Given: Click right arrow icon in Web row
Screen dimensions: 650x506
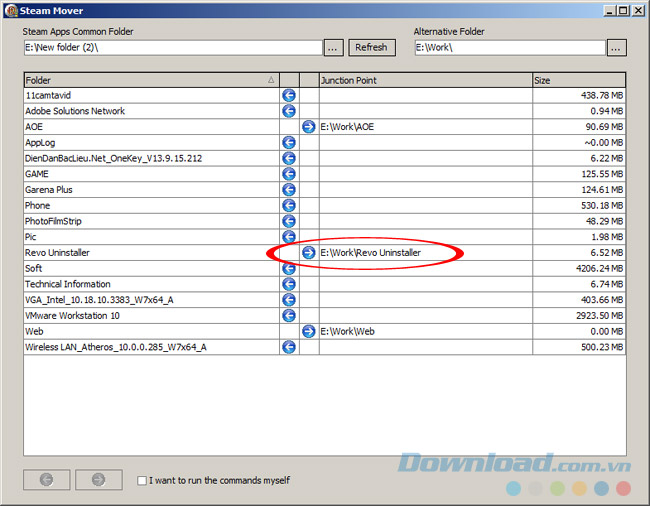Looking at the screenshot, I should coord(309,331).
